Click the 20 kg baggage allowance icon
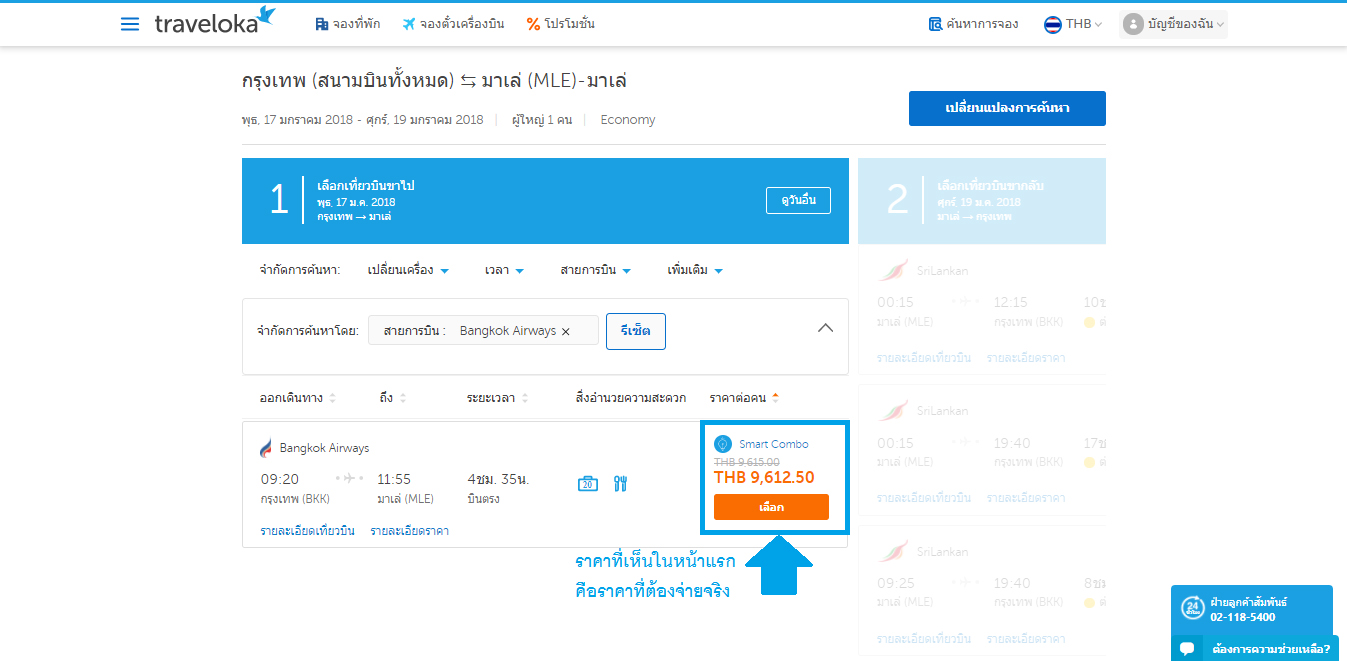Image resolution: width=1347 pixels, height=661 pixels. point(588,484)
